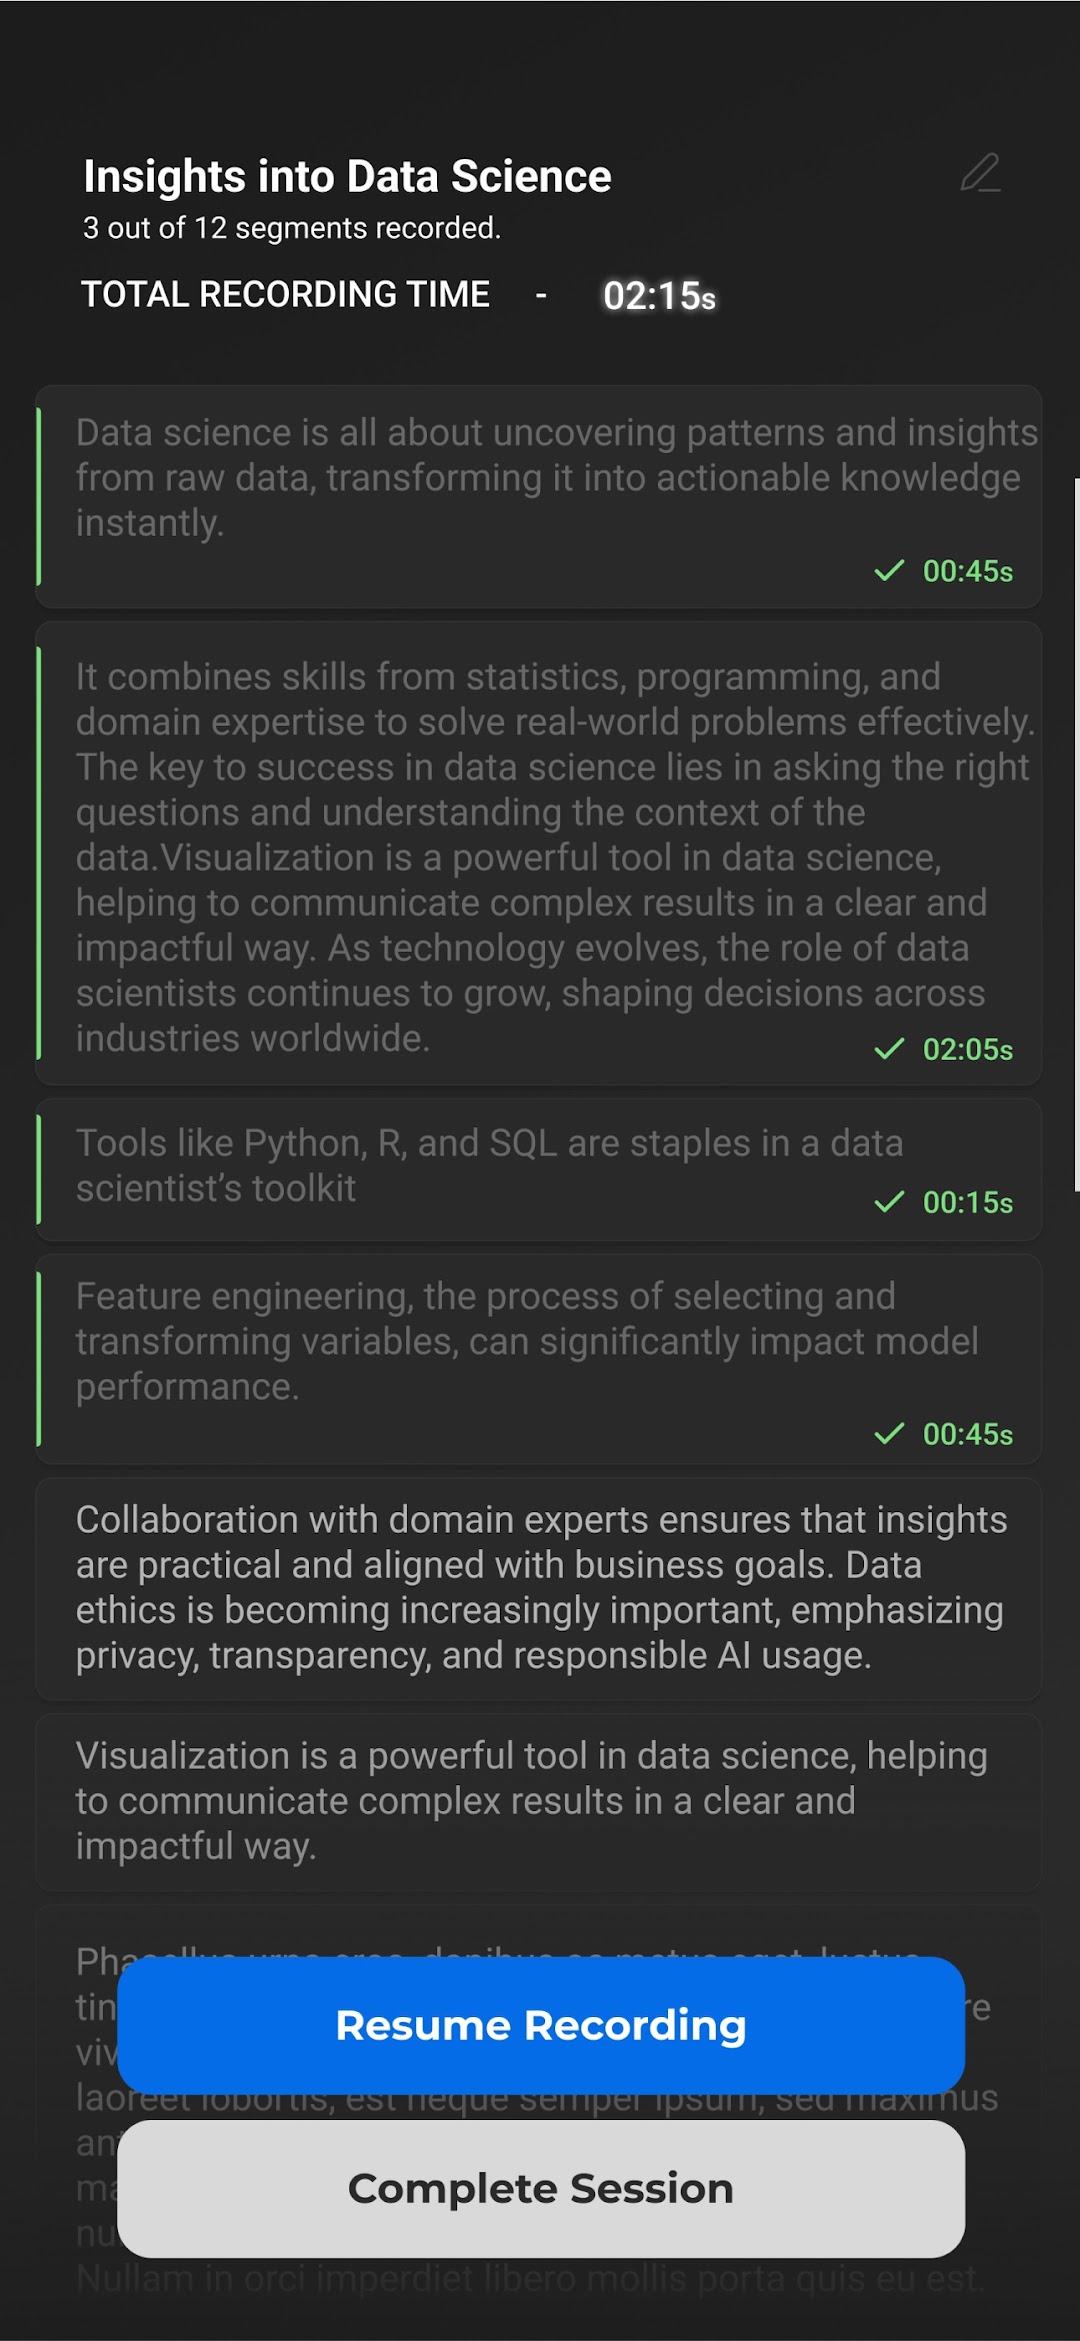The image size is (1080, 2341).
Task: Click the 'Insights into Data Science' title
Action: click(347, 176)
